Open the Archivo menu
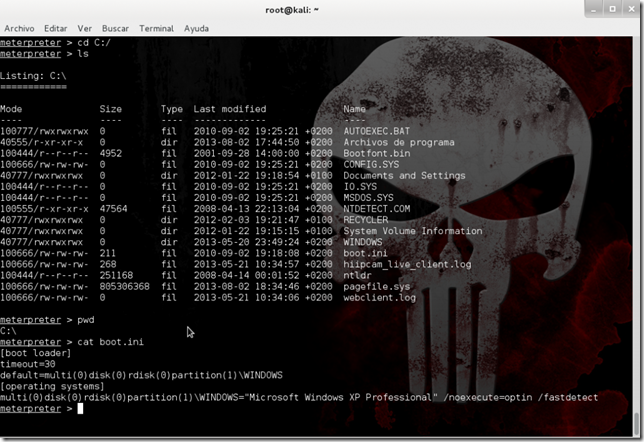644x442 pixels. tap(19, 28)
